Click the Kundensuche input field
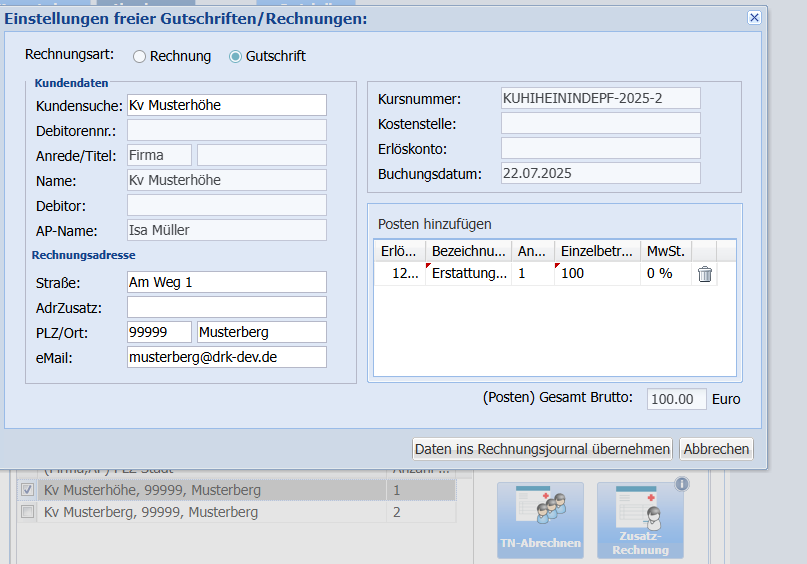This screenshot has width=807, height=564. 226,106
